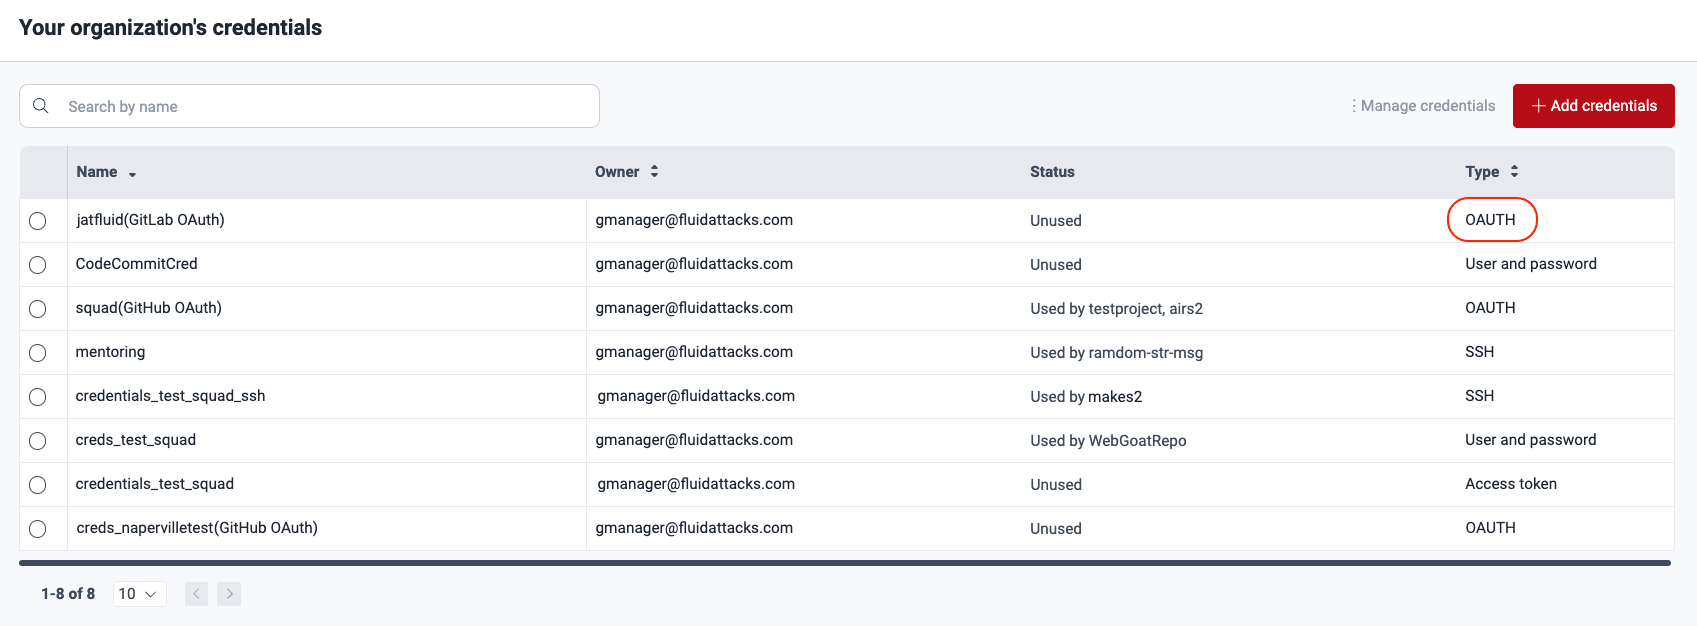Click the search magnifier icon
This screenshot has width=1697, height=626.
click(41, 106)
